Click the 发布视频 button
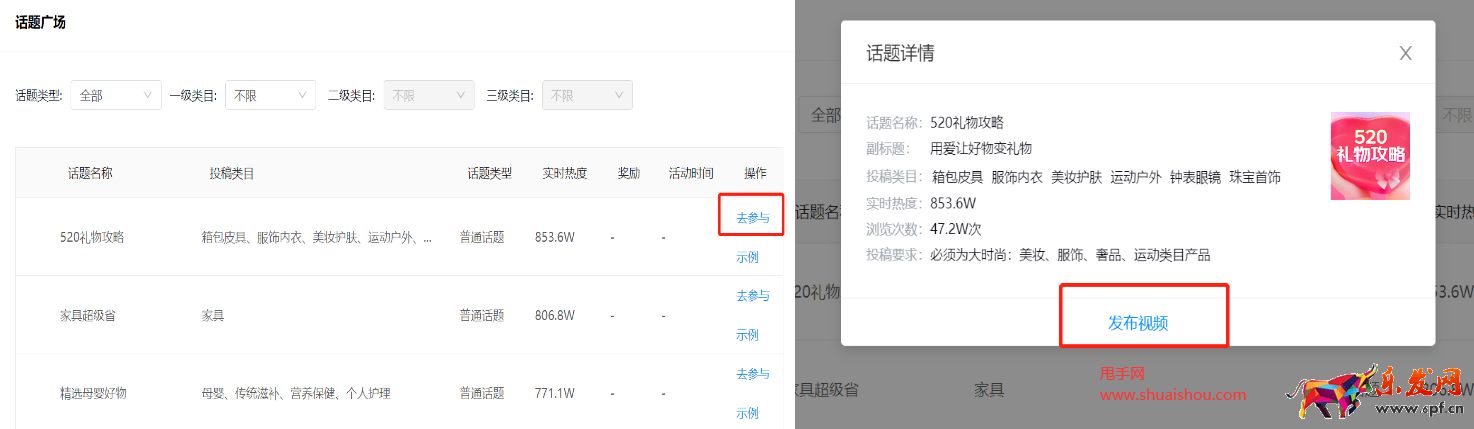1474x429 pixels. click(1138, 323)
